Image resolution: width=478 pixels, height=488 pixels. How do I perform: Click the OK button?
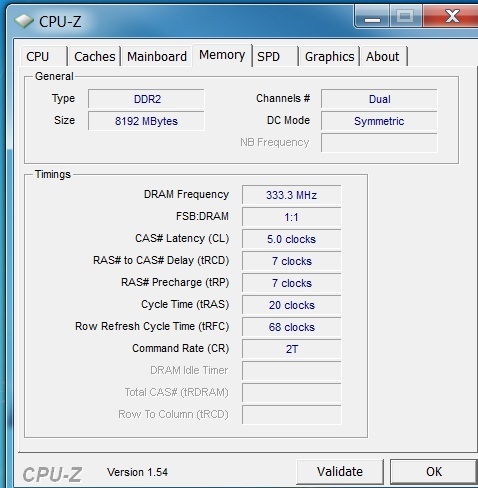tap(434, 471)
